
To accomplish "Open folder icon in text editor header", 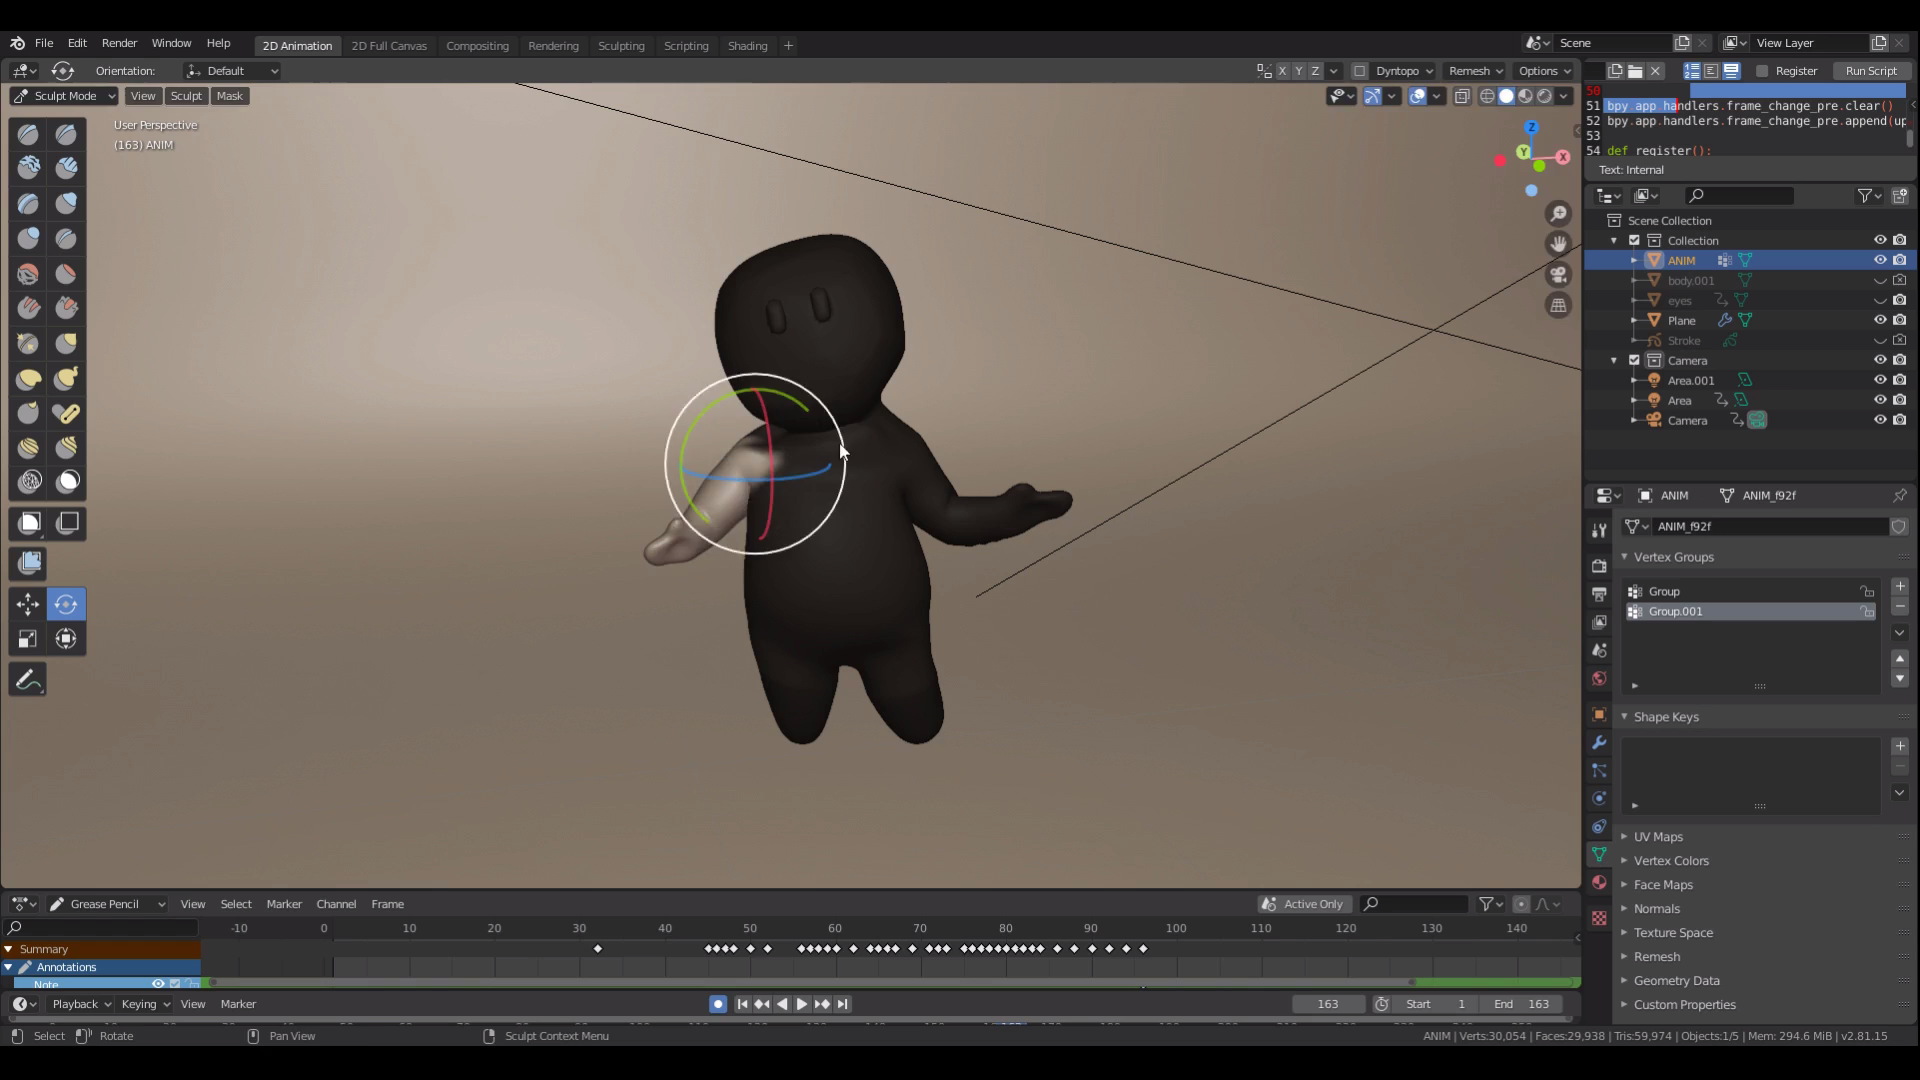I will tap(1635, 71).
